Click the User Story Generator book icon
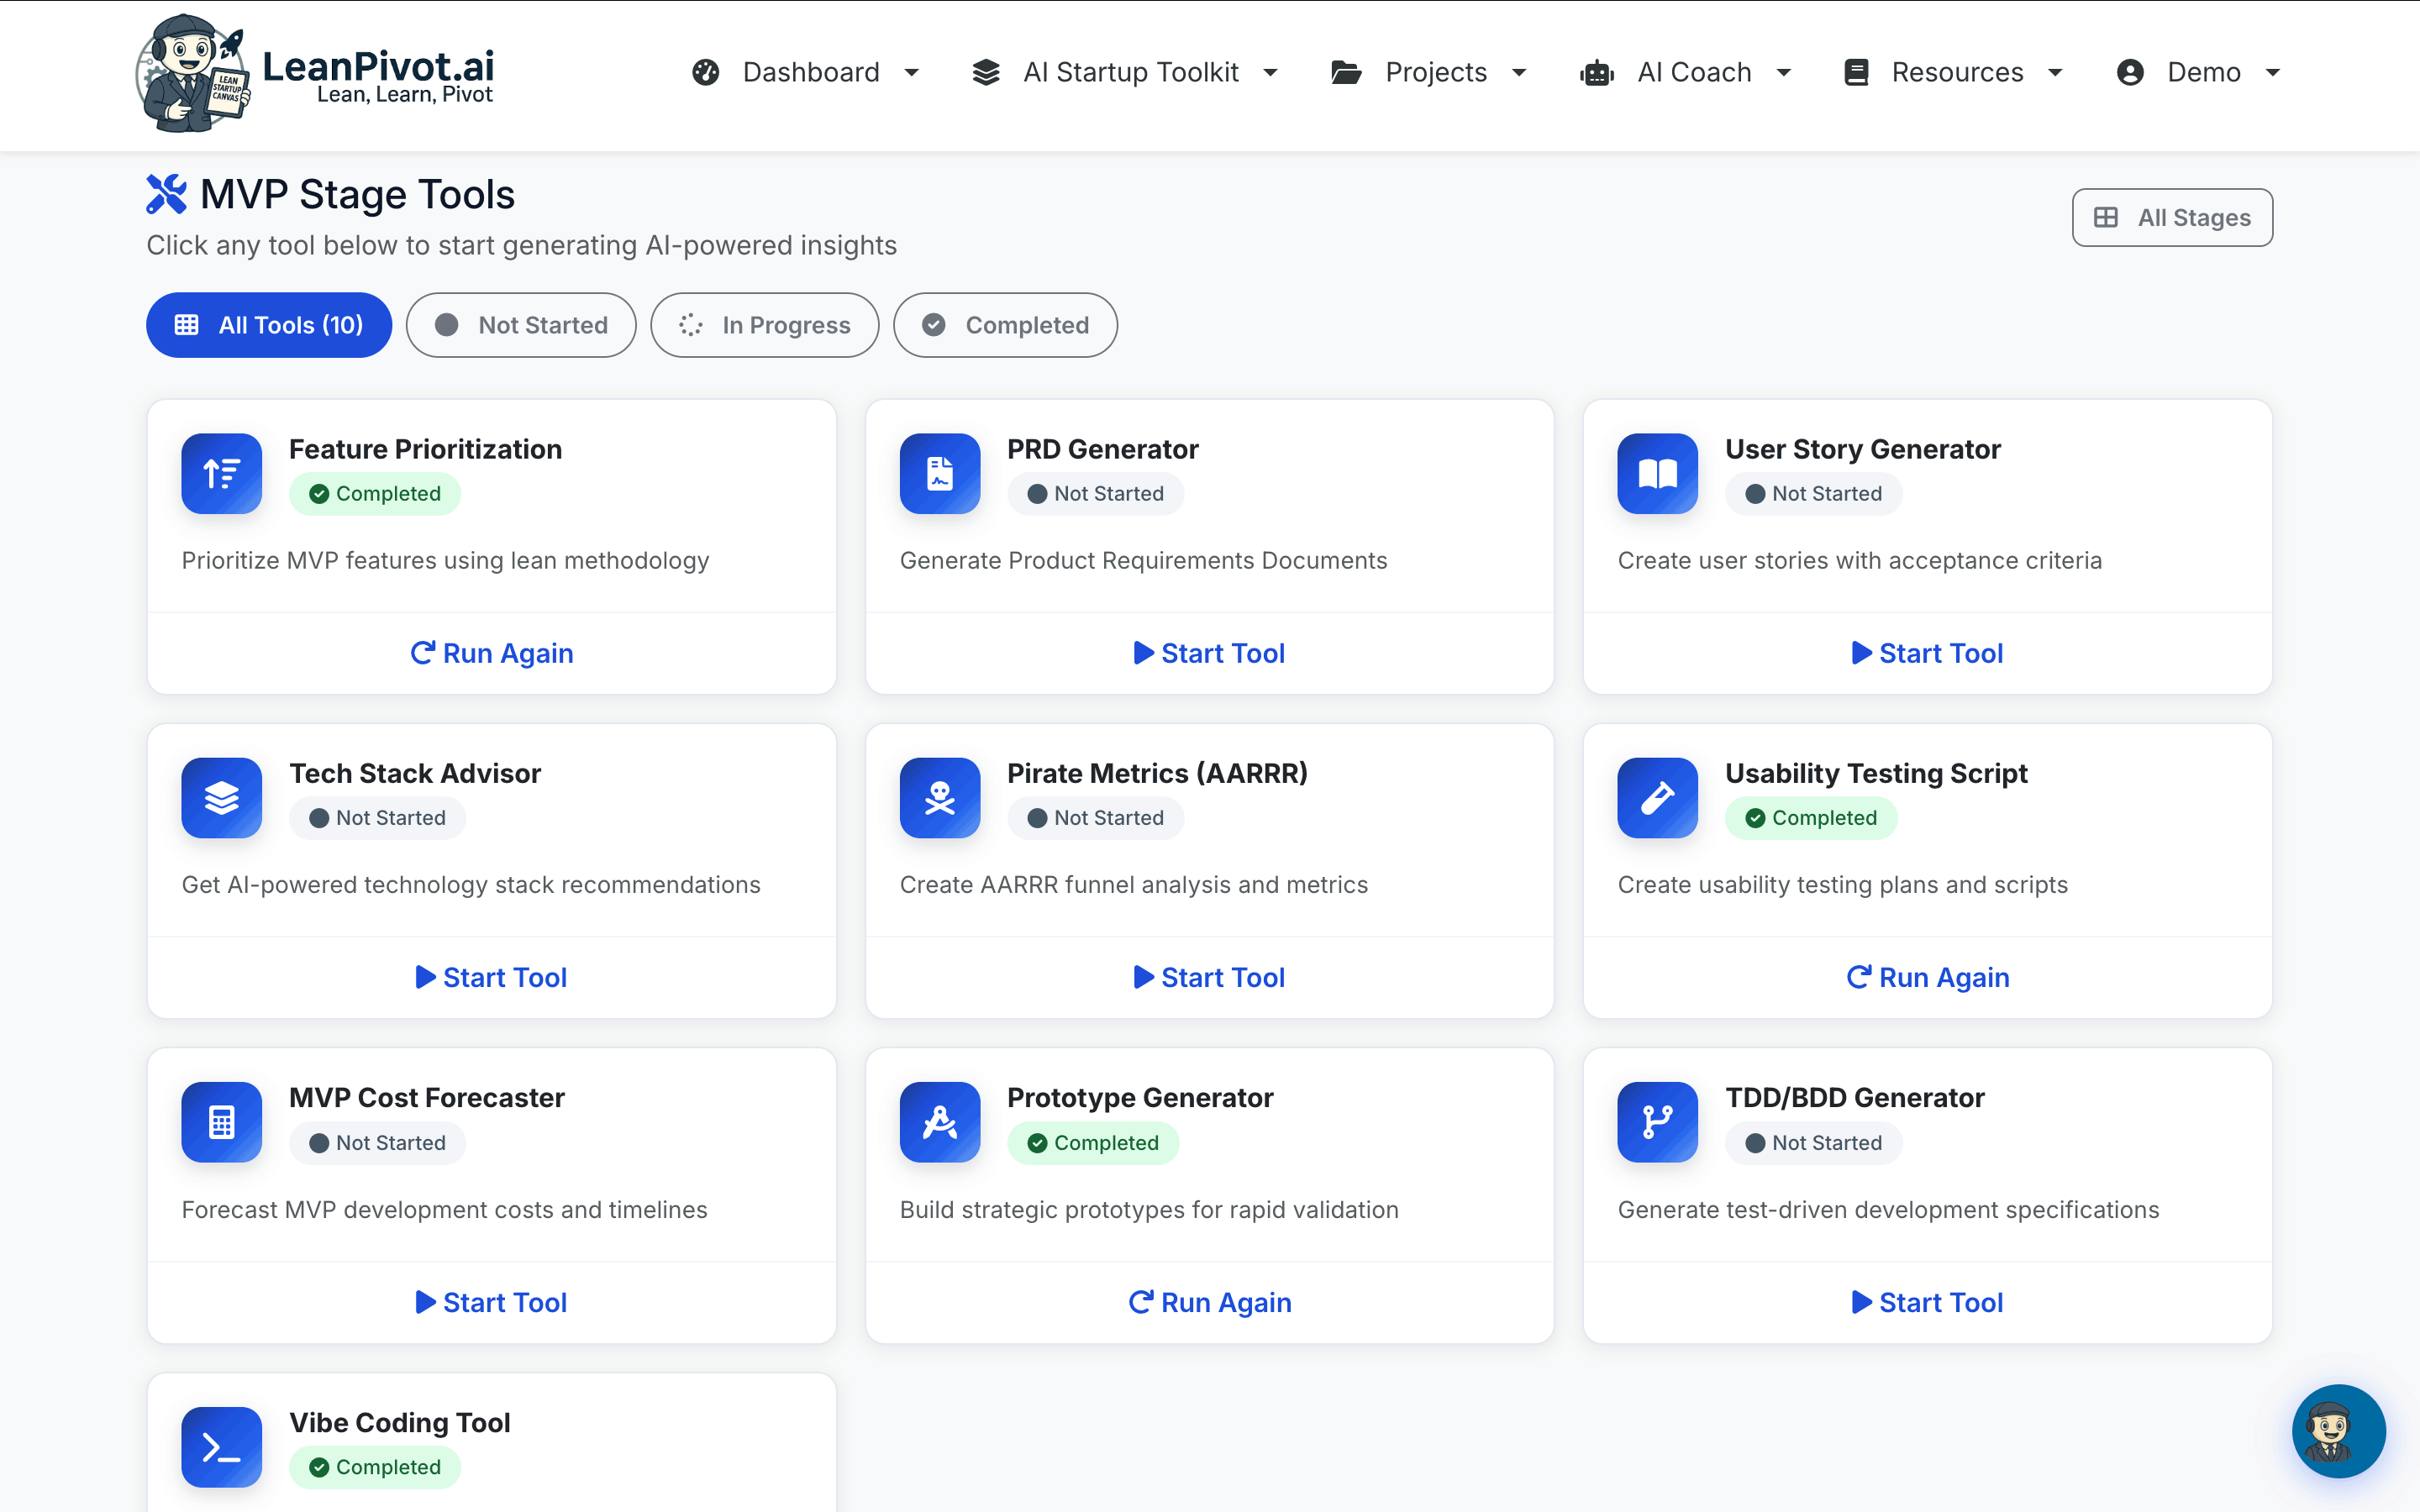The image size is (2420, 1512). [x=1656, y=473]
